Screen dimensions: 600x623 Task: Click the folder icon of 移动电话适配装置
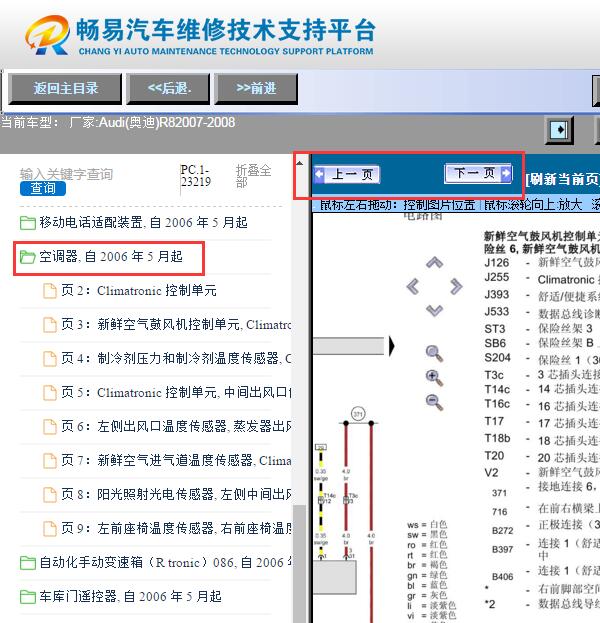pyautogui.click(x=28, y=223)
